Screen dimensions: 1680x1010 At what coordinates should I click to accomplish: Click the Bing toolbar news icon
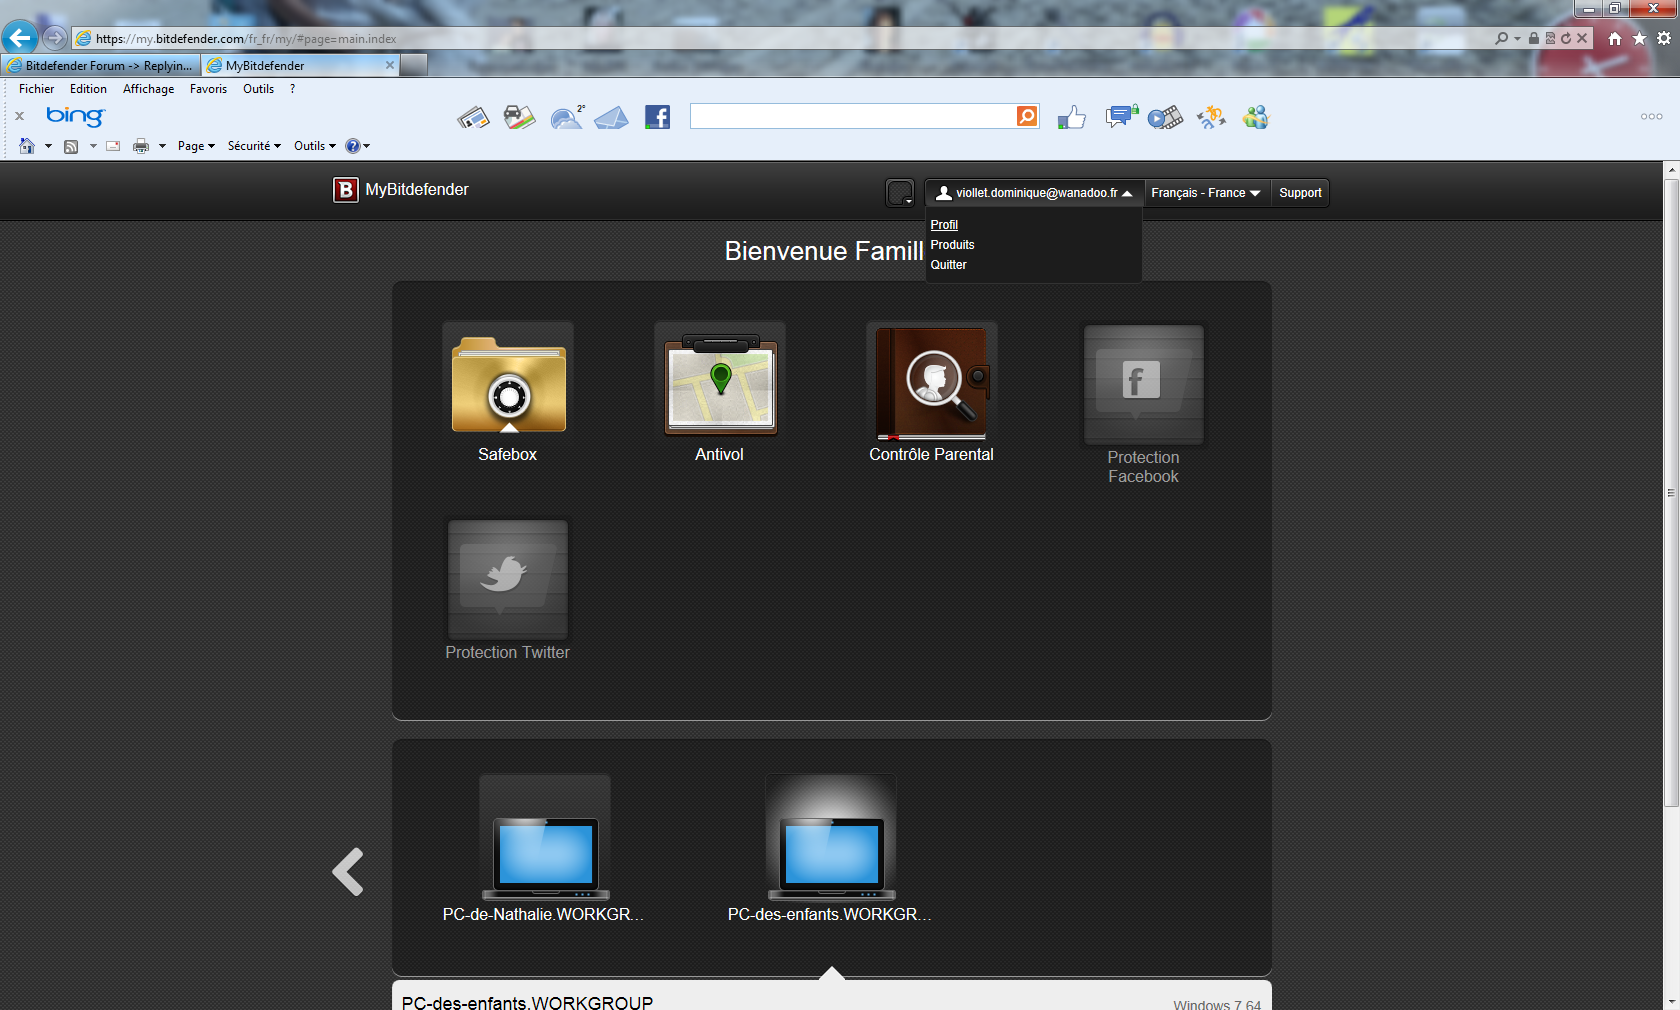[474, 118]
